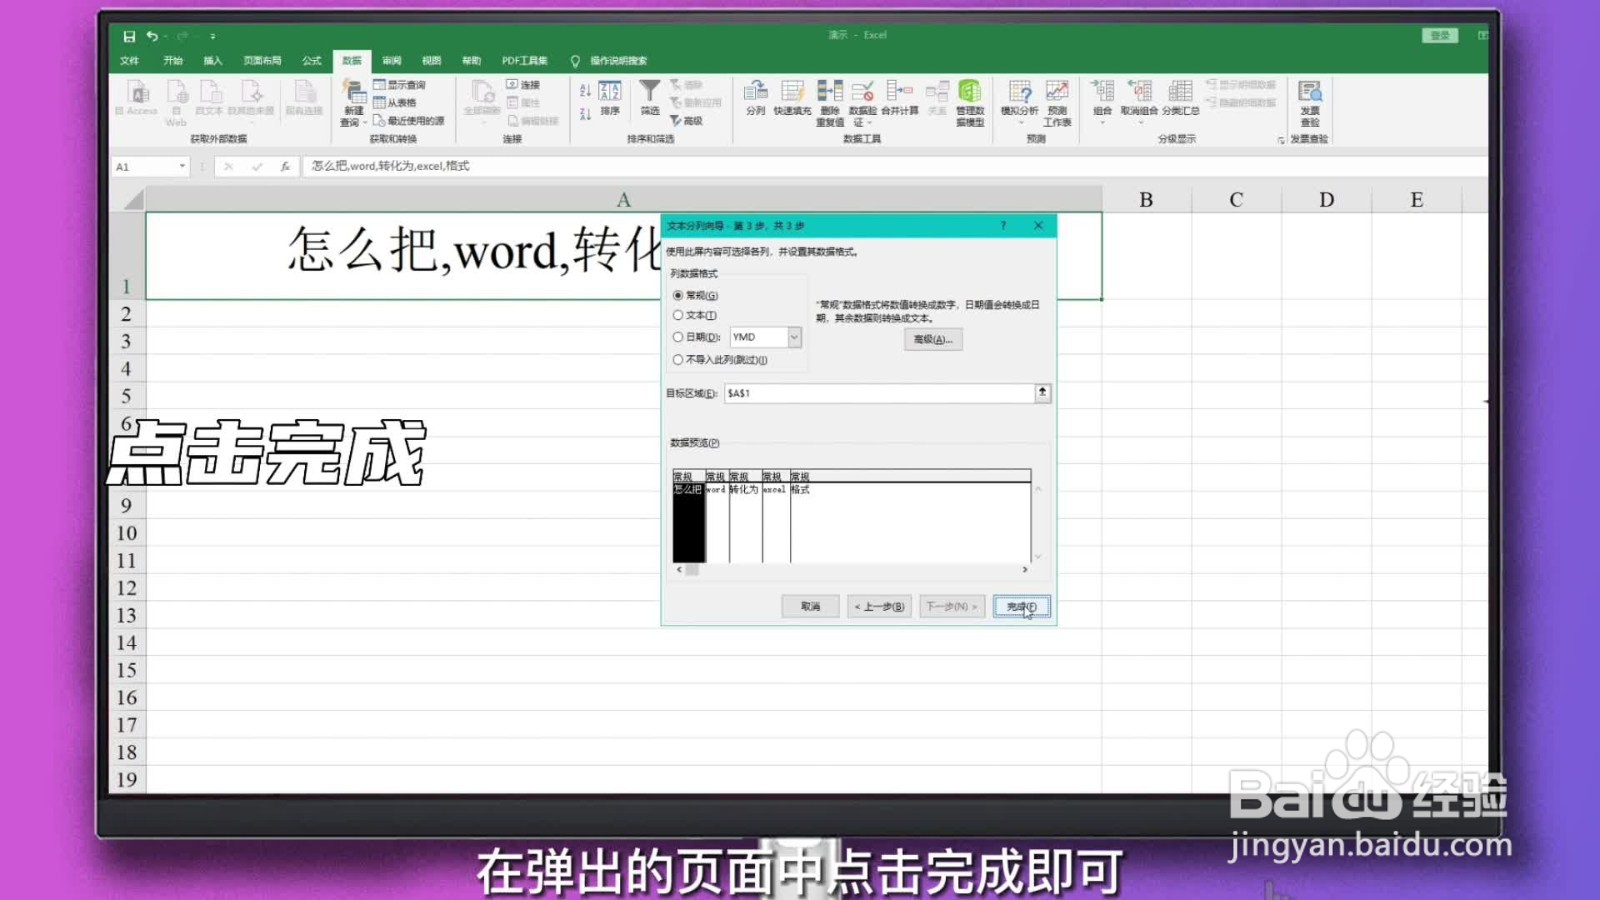Click 预测工作表 (Forecast Sheet) icon
1600x900 pixels.
click(1057, 91)
